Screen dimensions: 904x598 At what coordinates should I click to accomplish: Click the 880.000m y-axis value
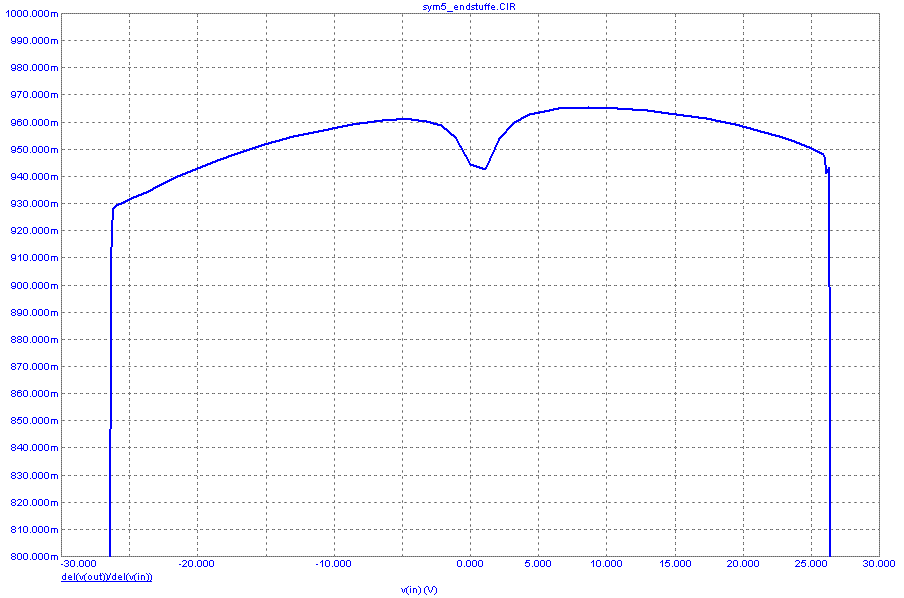(35, 340)
